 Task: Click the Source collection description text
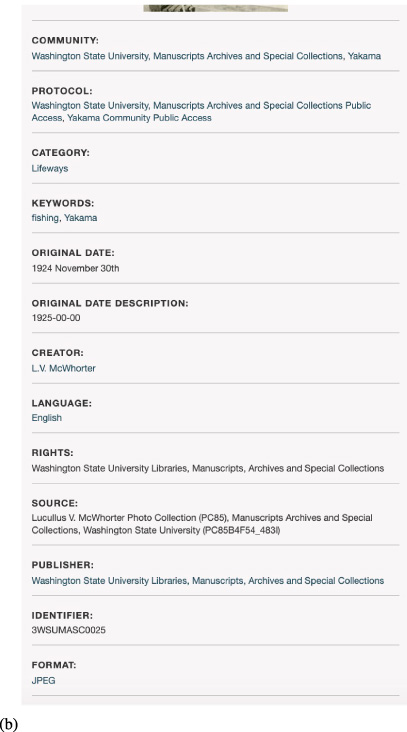pyautogui.click(x=202, y=524)
